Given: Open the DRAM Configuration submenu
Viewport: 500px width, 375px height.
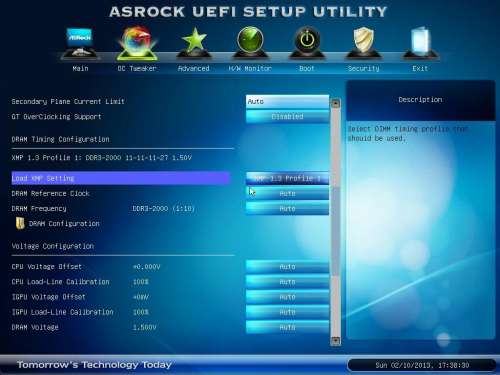Looking at the screenshot, I should click(64, 224).
